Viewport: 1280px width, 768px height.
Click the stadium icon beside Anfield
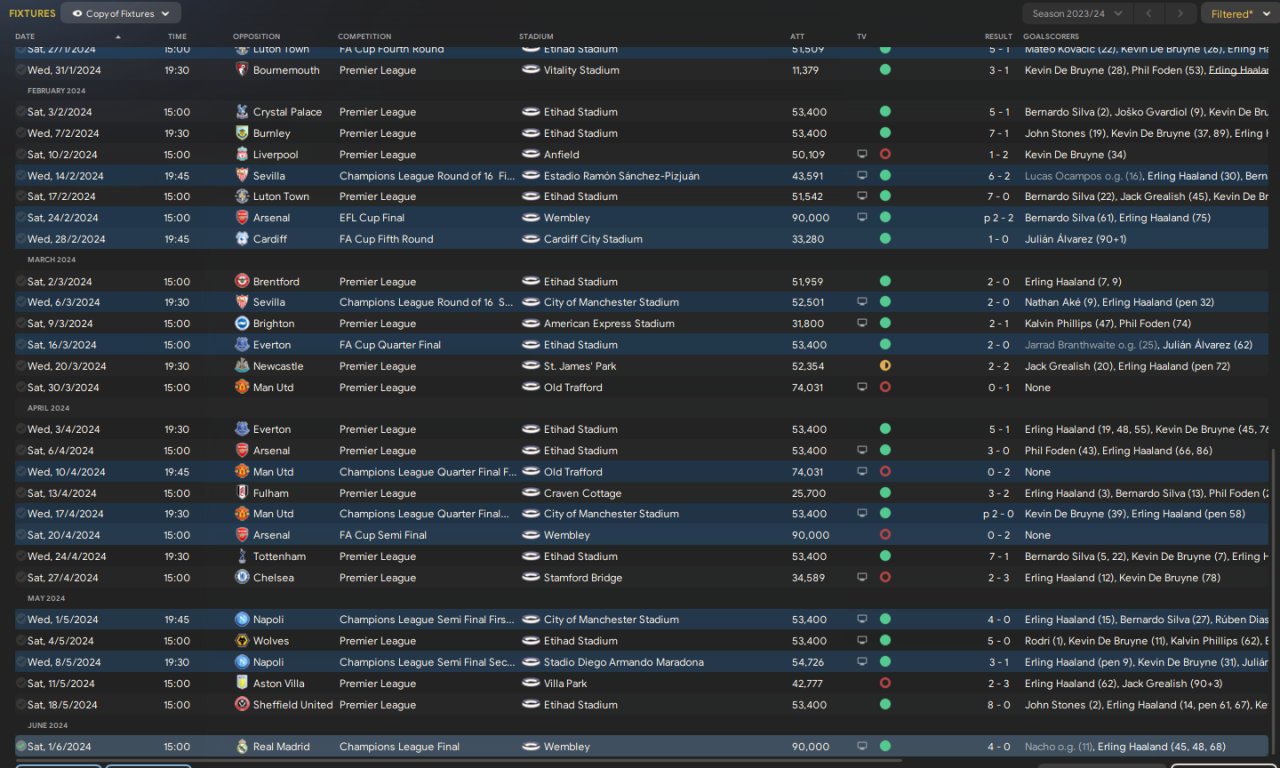pos(530,155)
